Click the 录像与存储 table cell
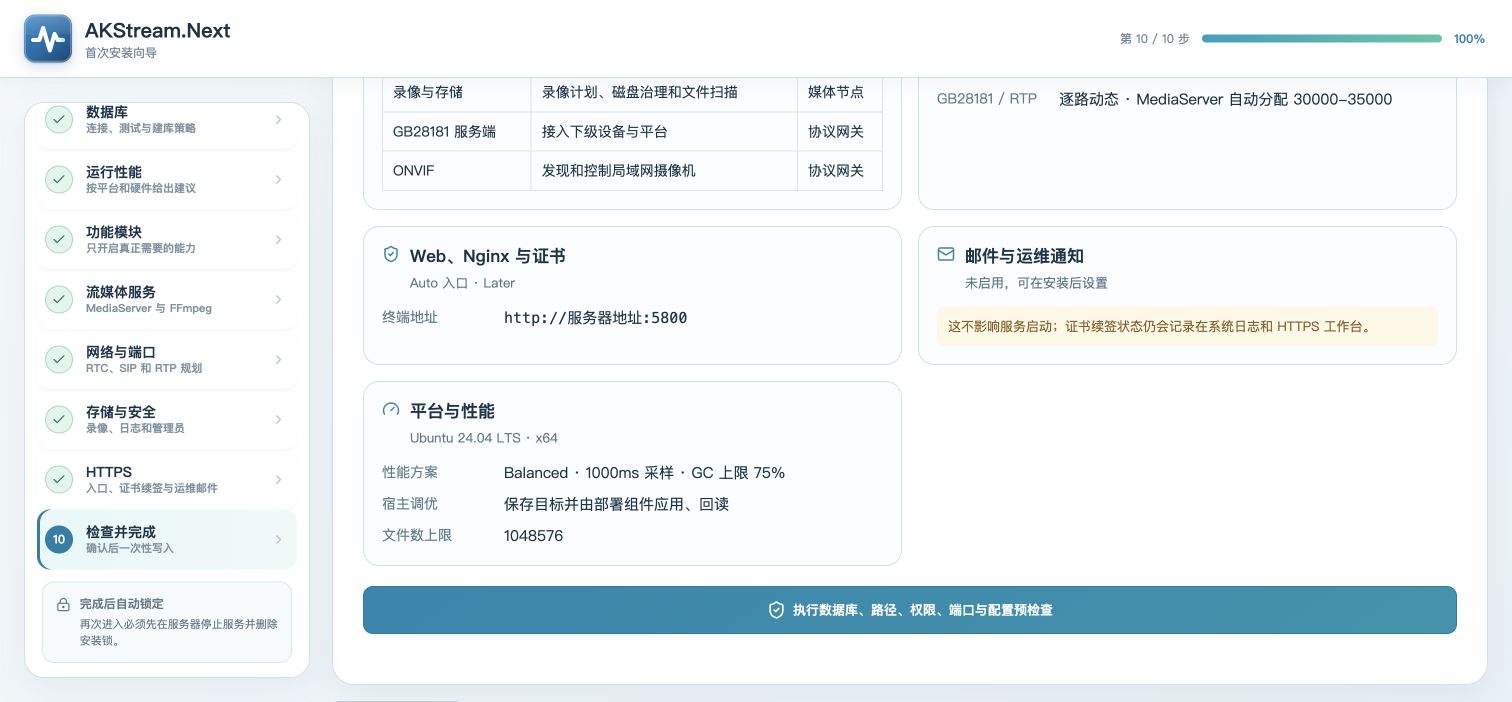 (457, 92)
